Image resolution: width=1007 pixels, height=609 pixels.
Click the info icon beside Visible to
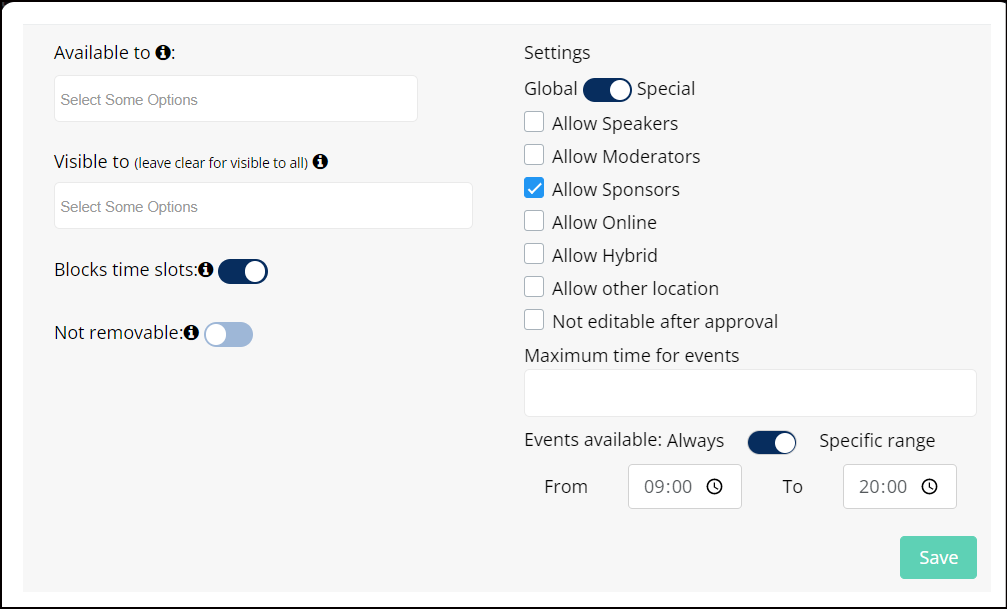[320, 162]
